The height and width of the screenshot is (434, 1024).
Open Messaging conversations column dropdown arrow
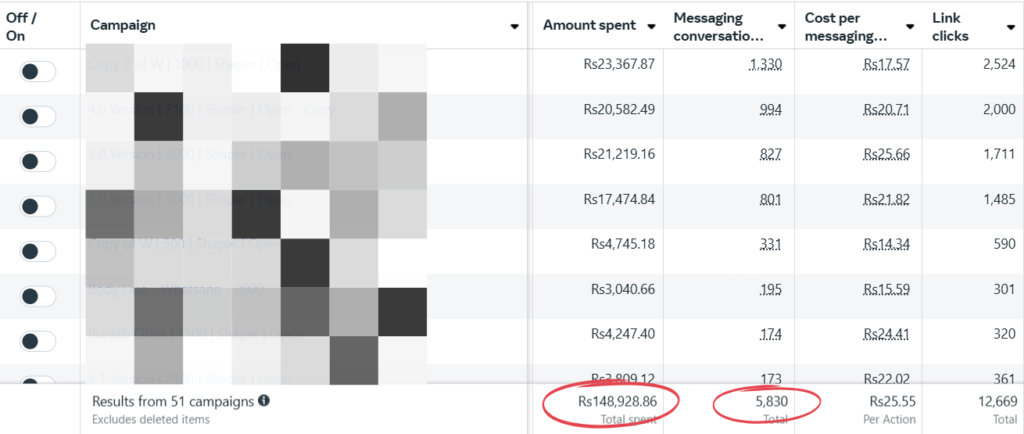pyautogui.click(x=782, y=27)
